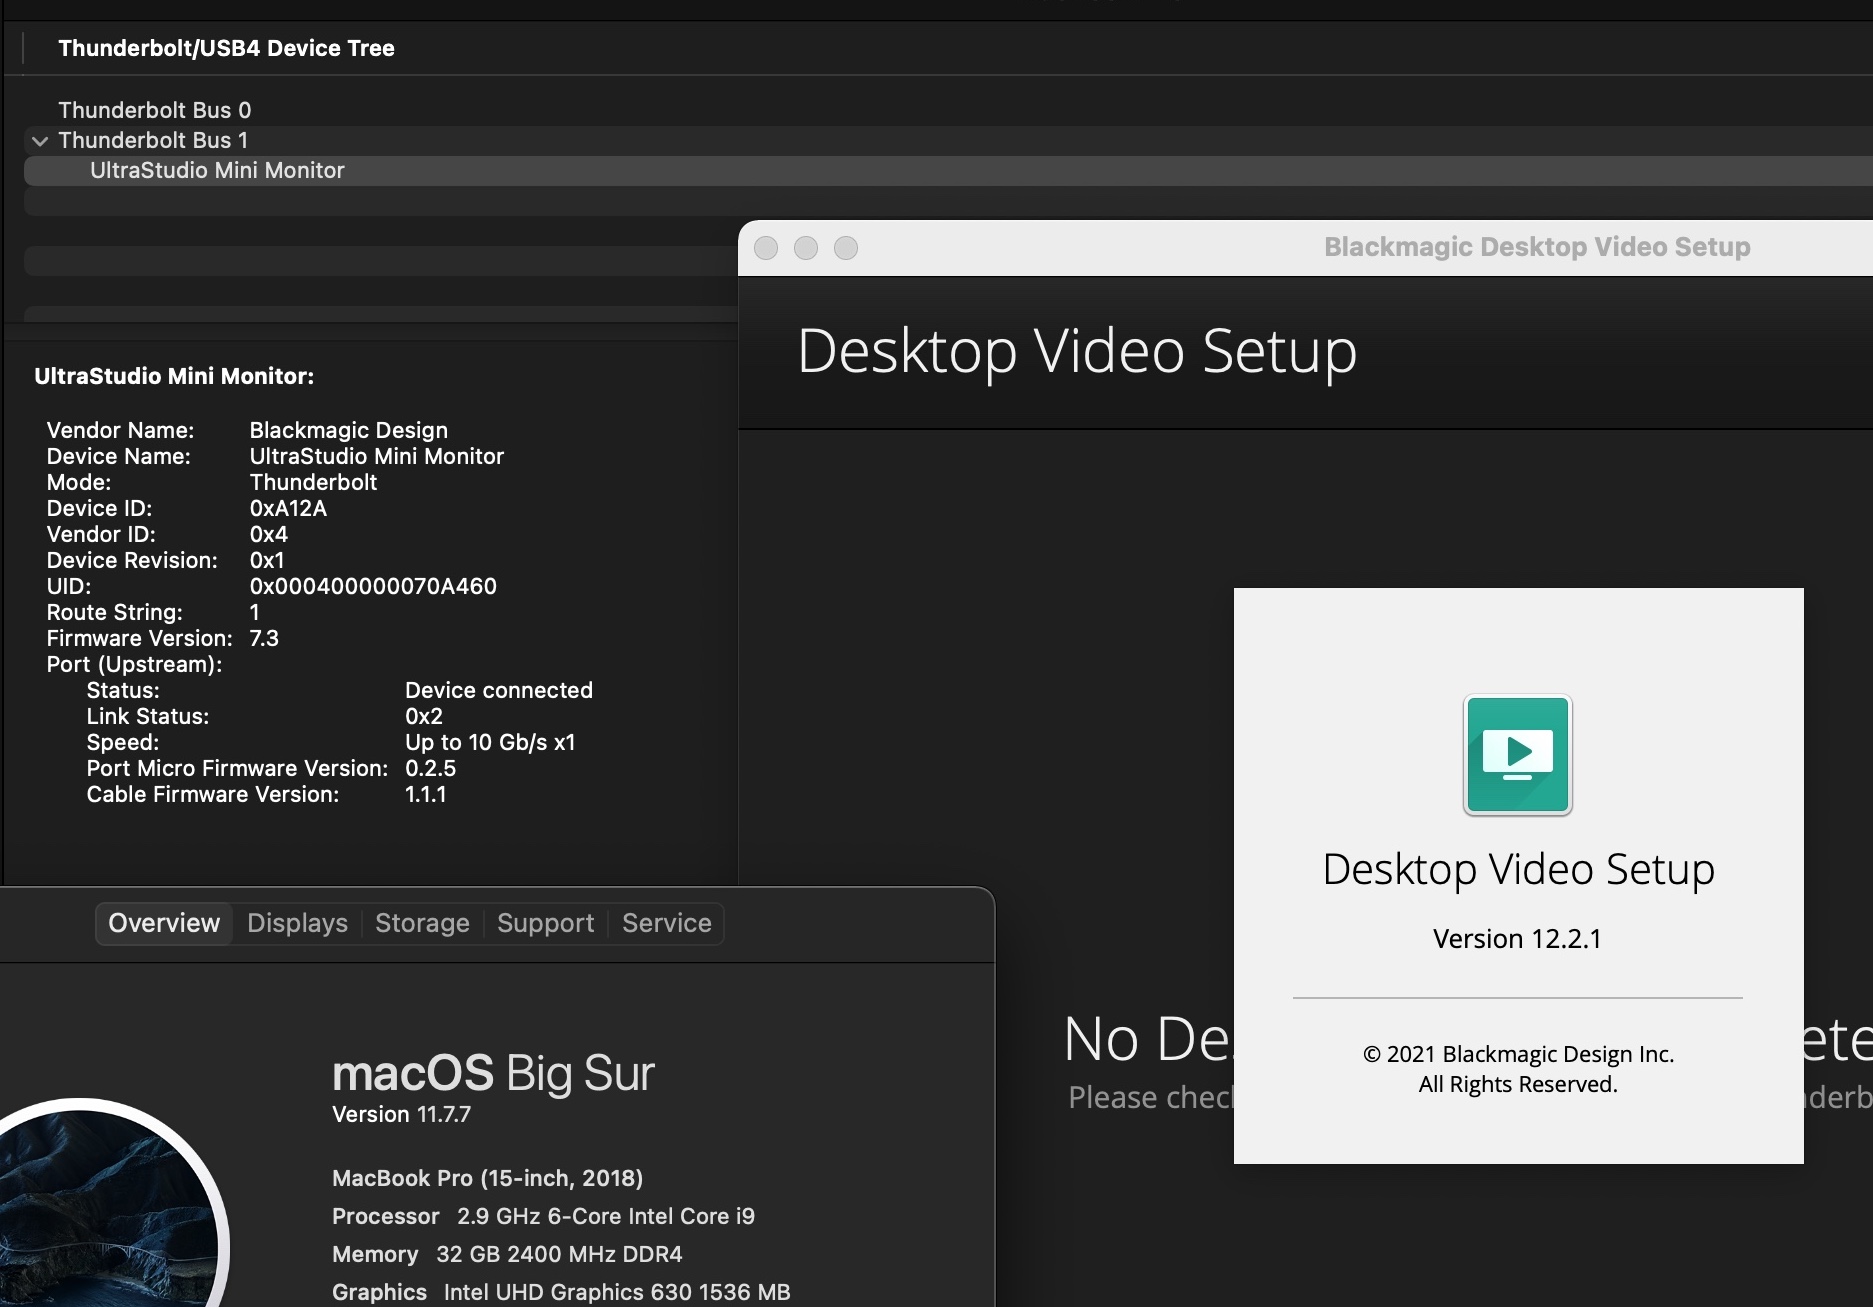
Task: Click Link Status value 0x2
Action: click(x=424, y=716)
